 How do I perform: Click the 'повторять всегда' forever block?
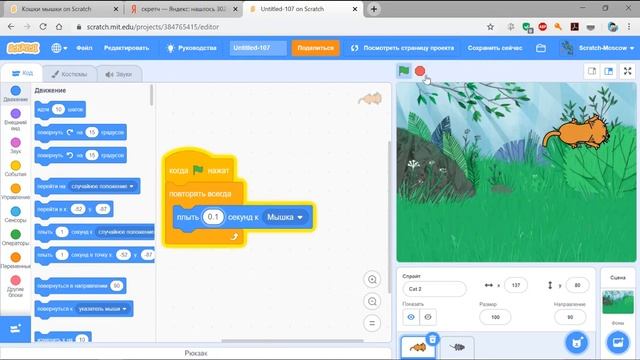coord(200,194)
